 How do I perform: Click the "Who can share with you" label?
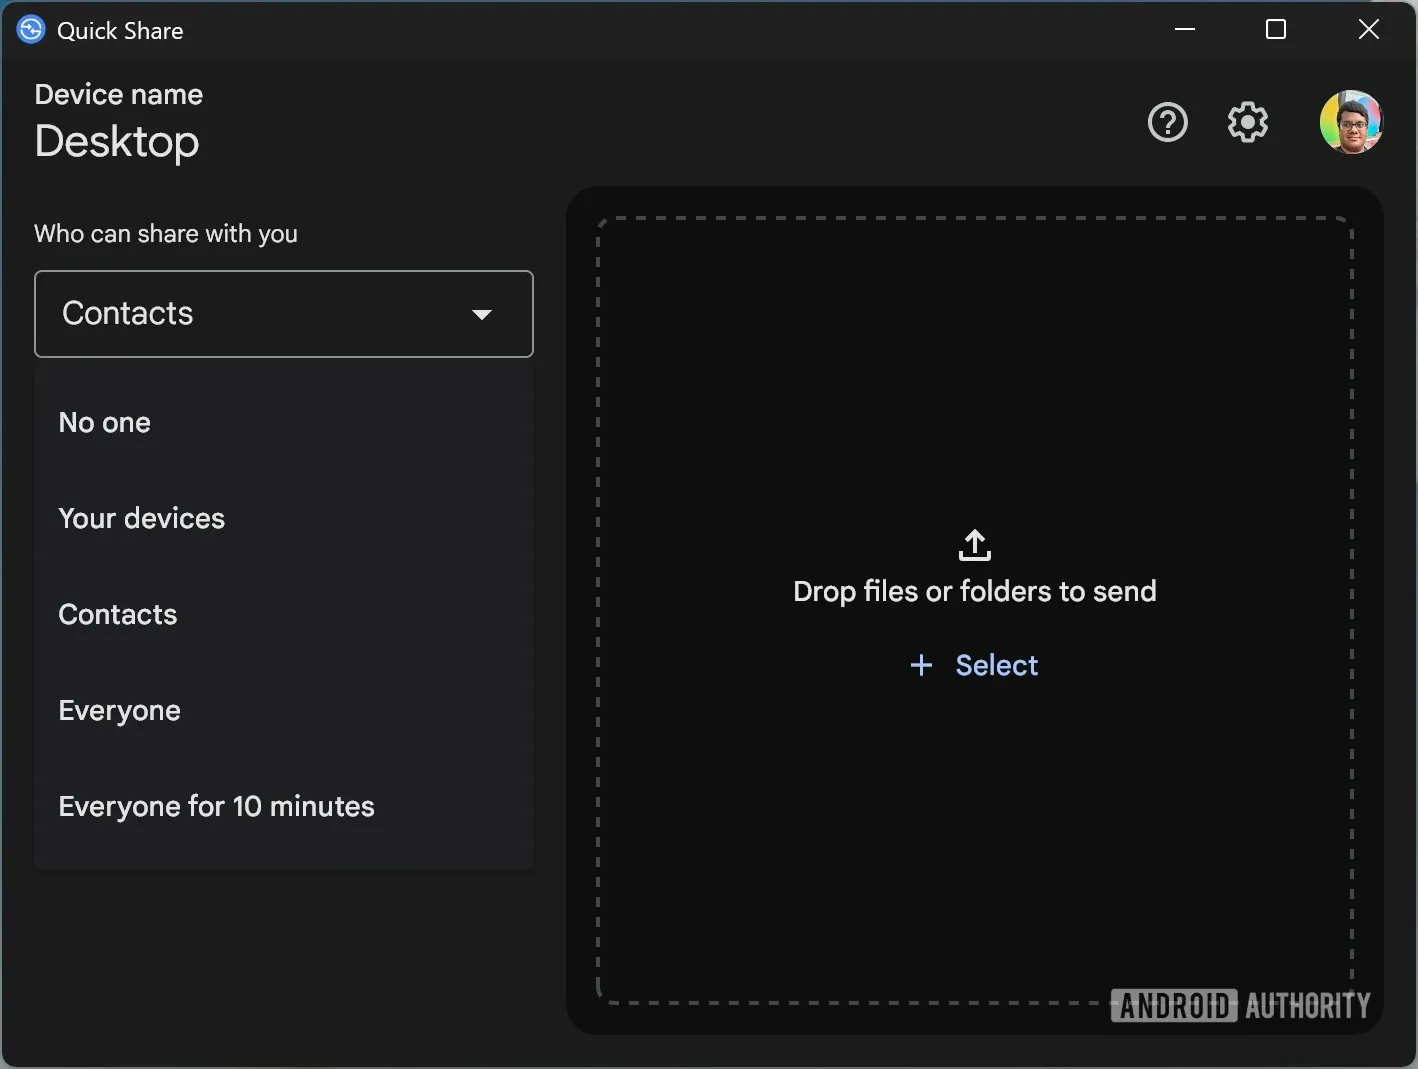tap(166, 234)
